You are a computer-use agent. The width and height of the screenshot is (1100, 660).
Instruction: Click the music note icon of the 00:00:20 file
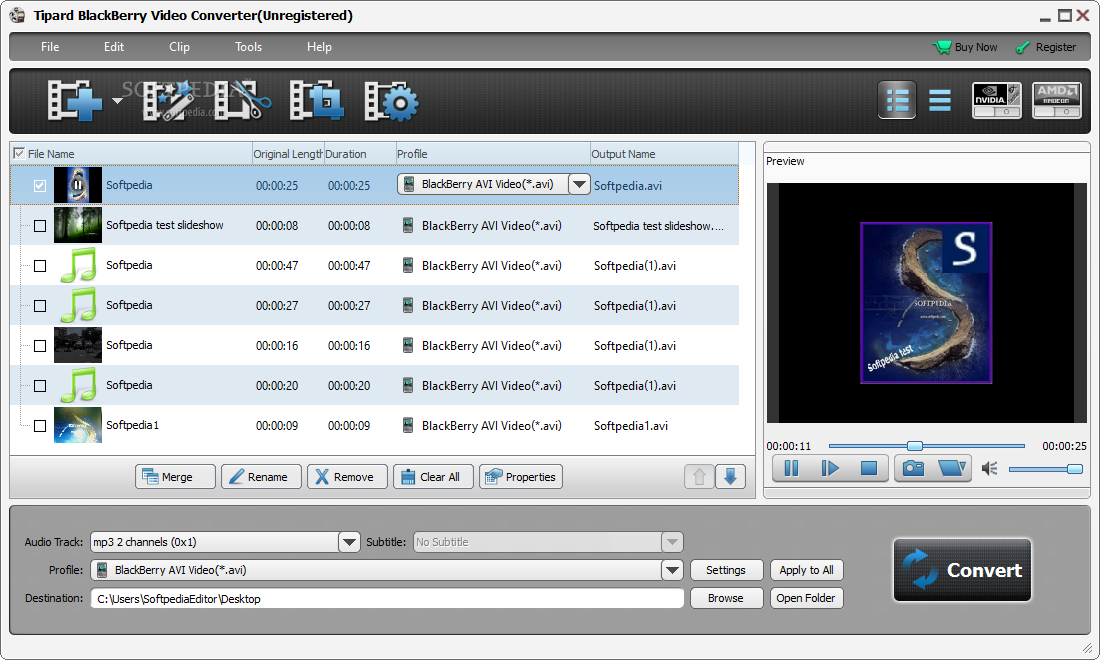(x=78, y=385)
